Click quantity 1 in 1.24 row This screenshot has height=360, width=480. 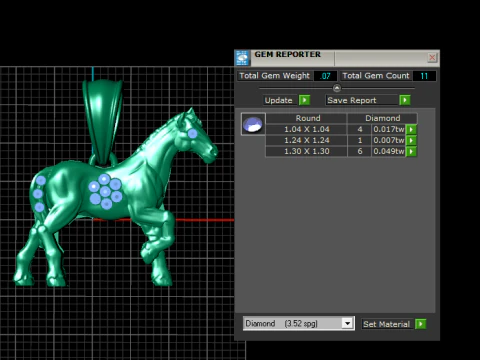coord(360,140)
